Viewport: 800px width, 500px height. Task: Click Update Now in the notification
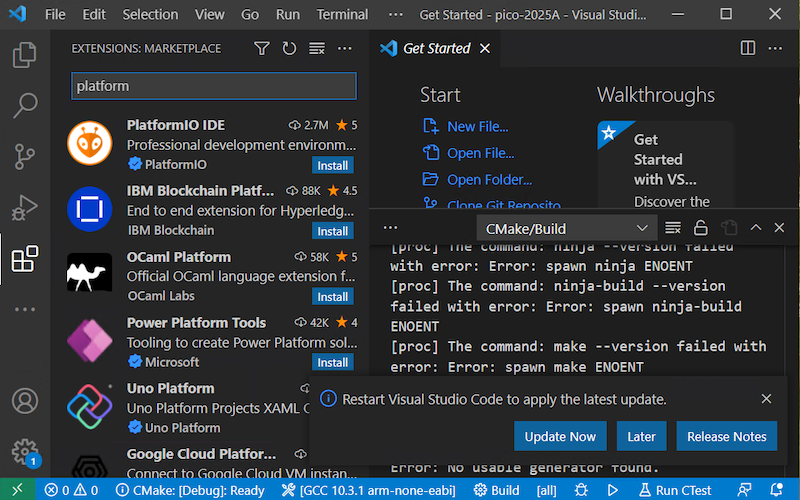click(x=560, y=436)
